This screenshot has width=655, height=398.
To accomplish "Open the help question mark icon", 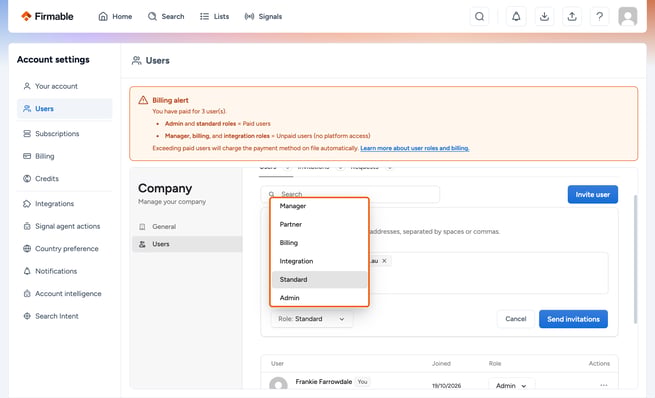I will pyautogui.click(x=599, y=16).
